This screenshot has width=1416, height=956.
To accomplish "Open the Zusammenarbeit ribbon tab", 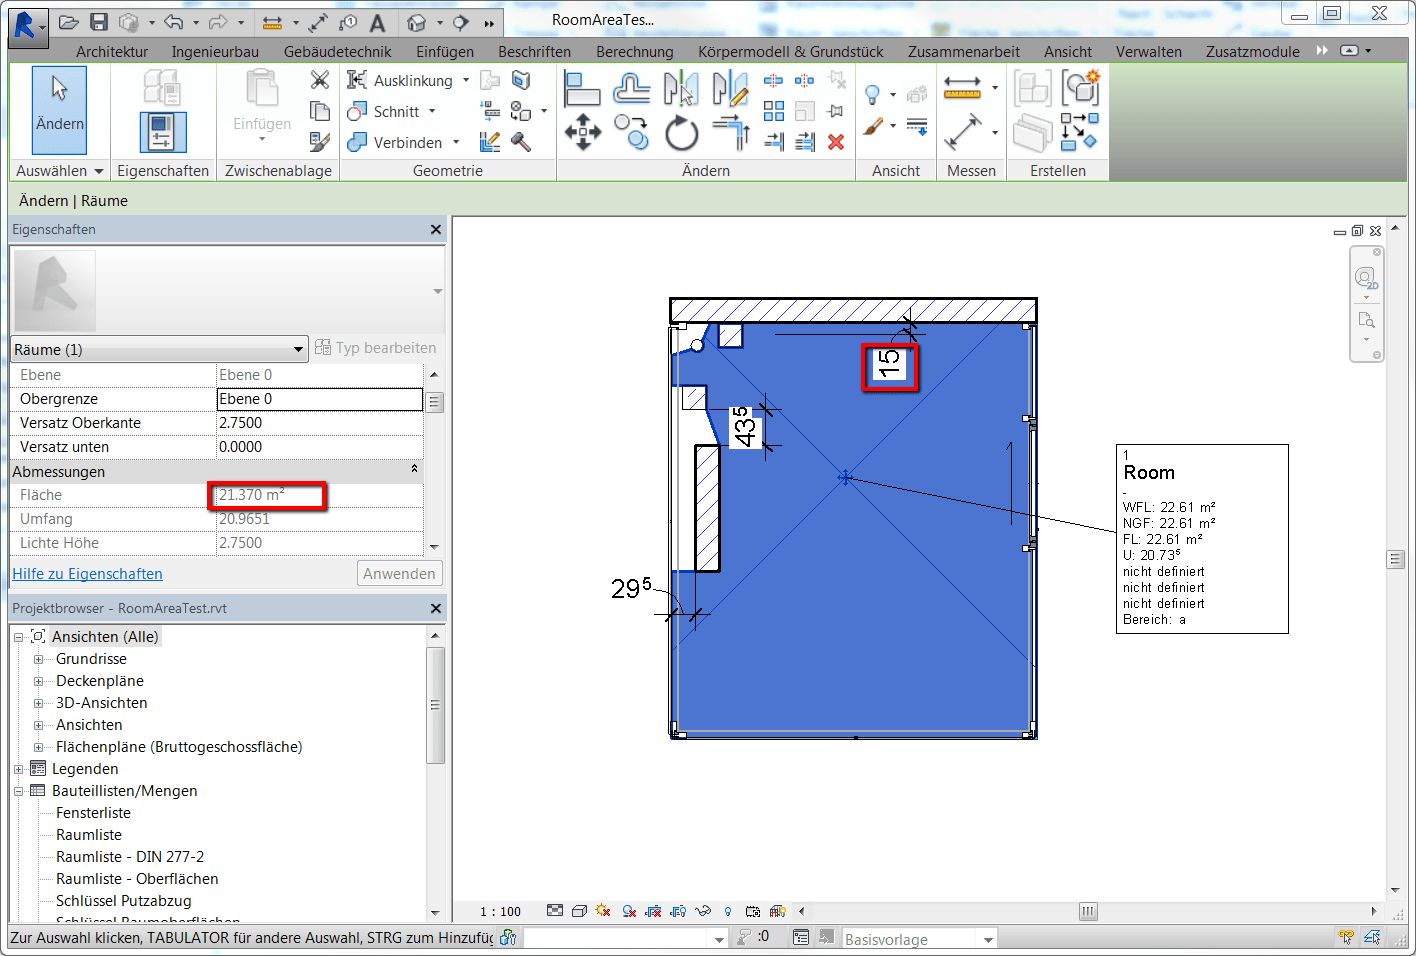I will (962, 51).
